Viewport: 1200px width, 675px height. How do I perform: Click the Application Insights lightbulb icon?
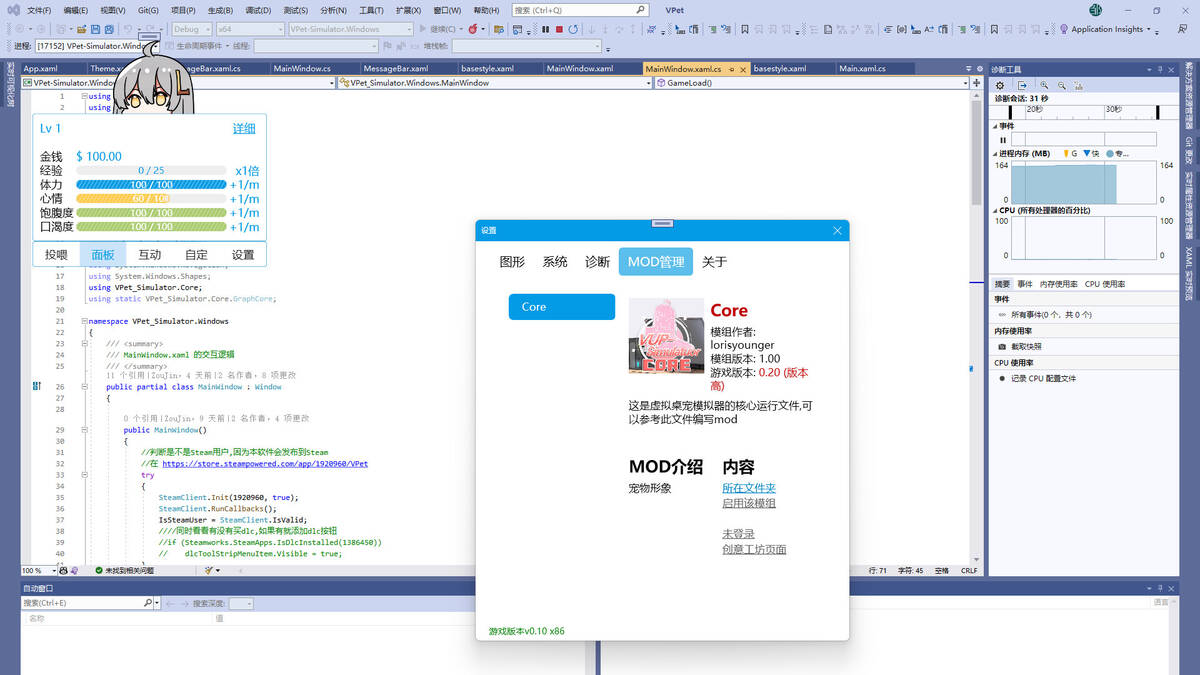click(1063, 29)
